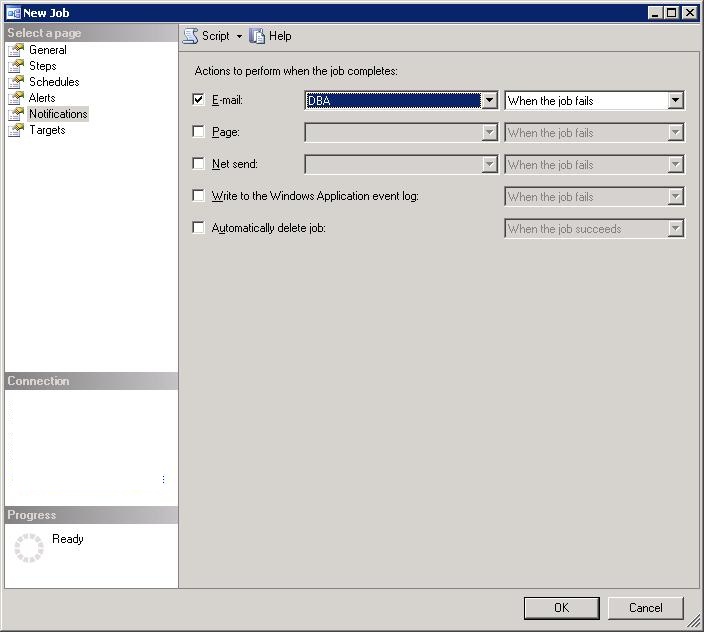Click the Help toolbar button

[271, 36]
